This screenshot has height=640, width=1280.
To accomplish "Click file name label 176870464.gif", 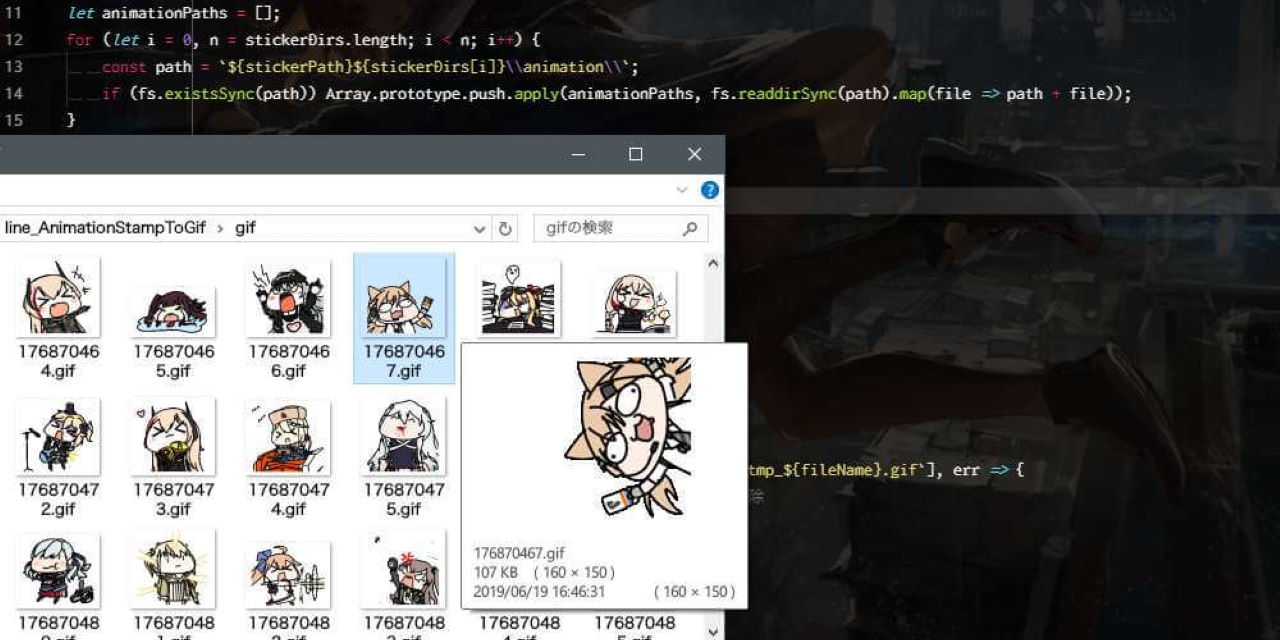I will 58,361.
